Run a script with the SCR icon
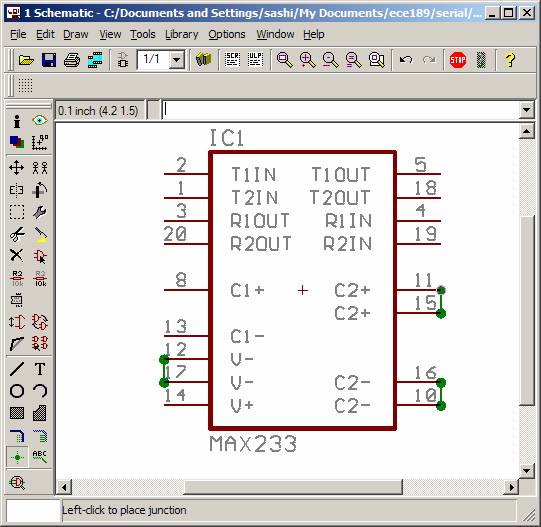The image size is (541, 527). pos(232,60)
